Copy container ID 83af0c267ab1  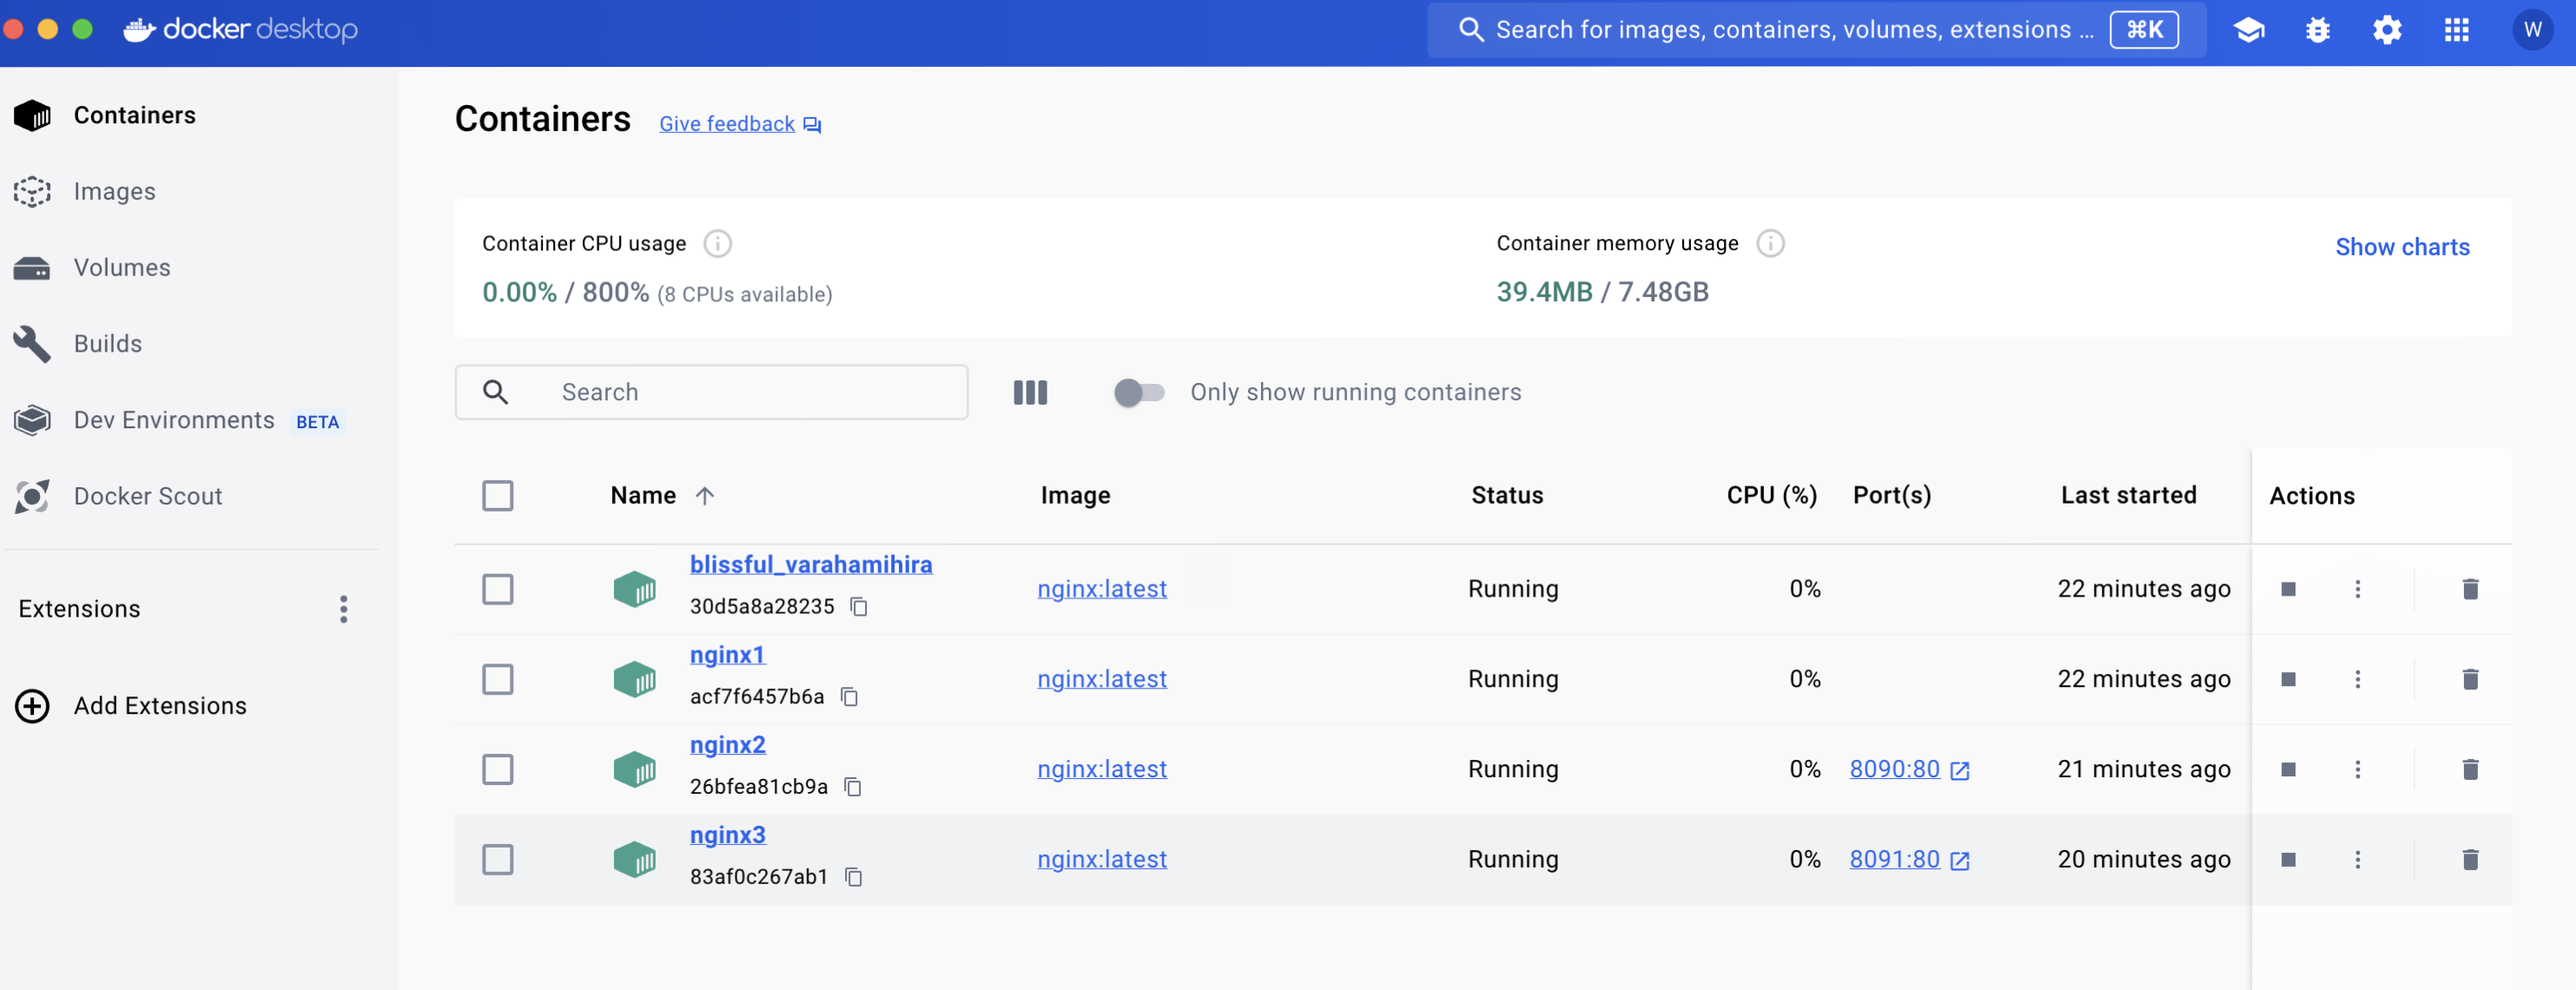click(x=853, y=876)
